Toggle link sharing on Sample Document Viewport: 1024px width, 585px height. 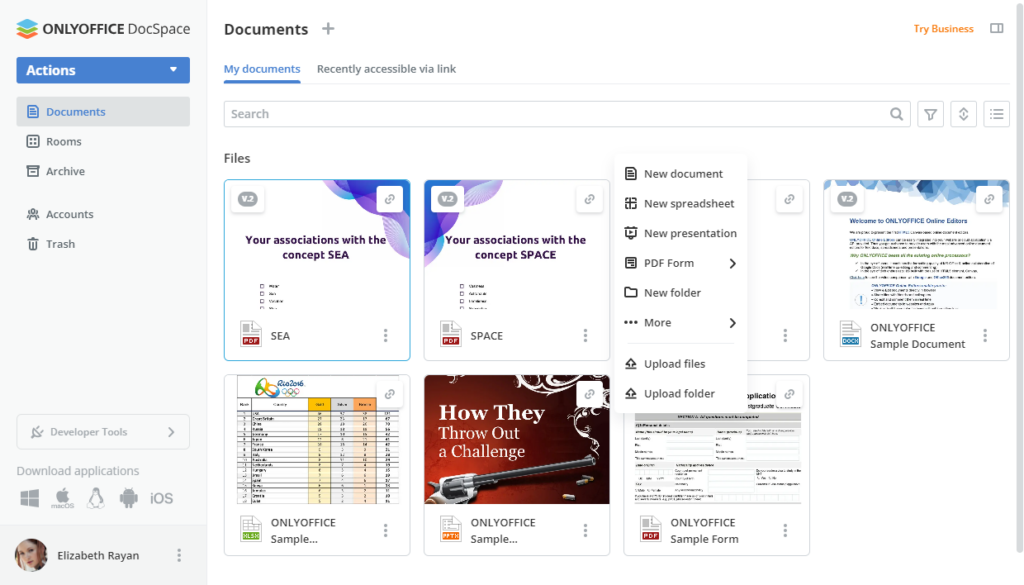coord(988,198)
